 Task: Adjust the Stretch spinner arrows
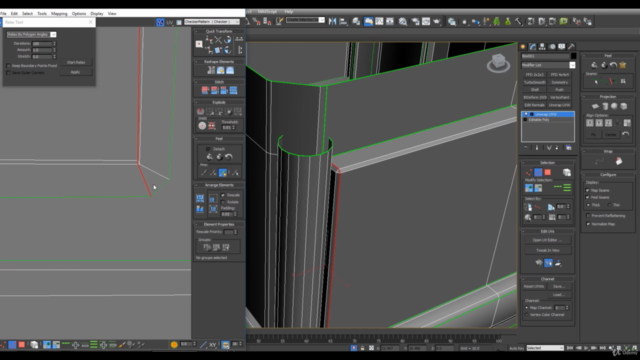[x=54, y=56]
